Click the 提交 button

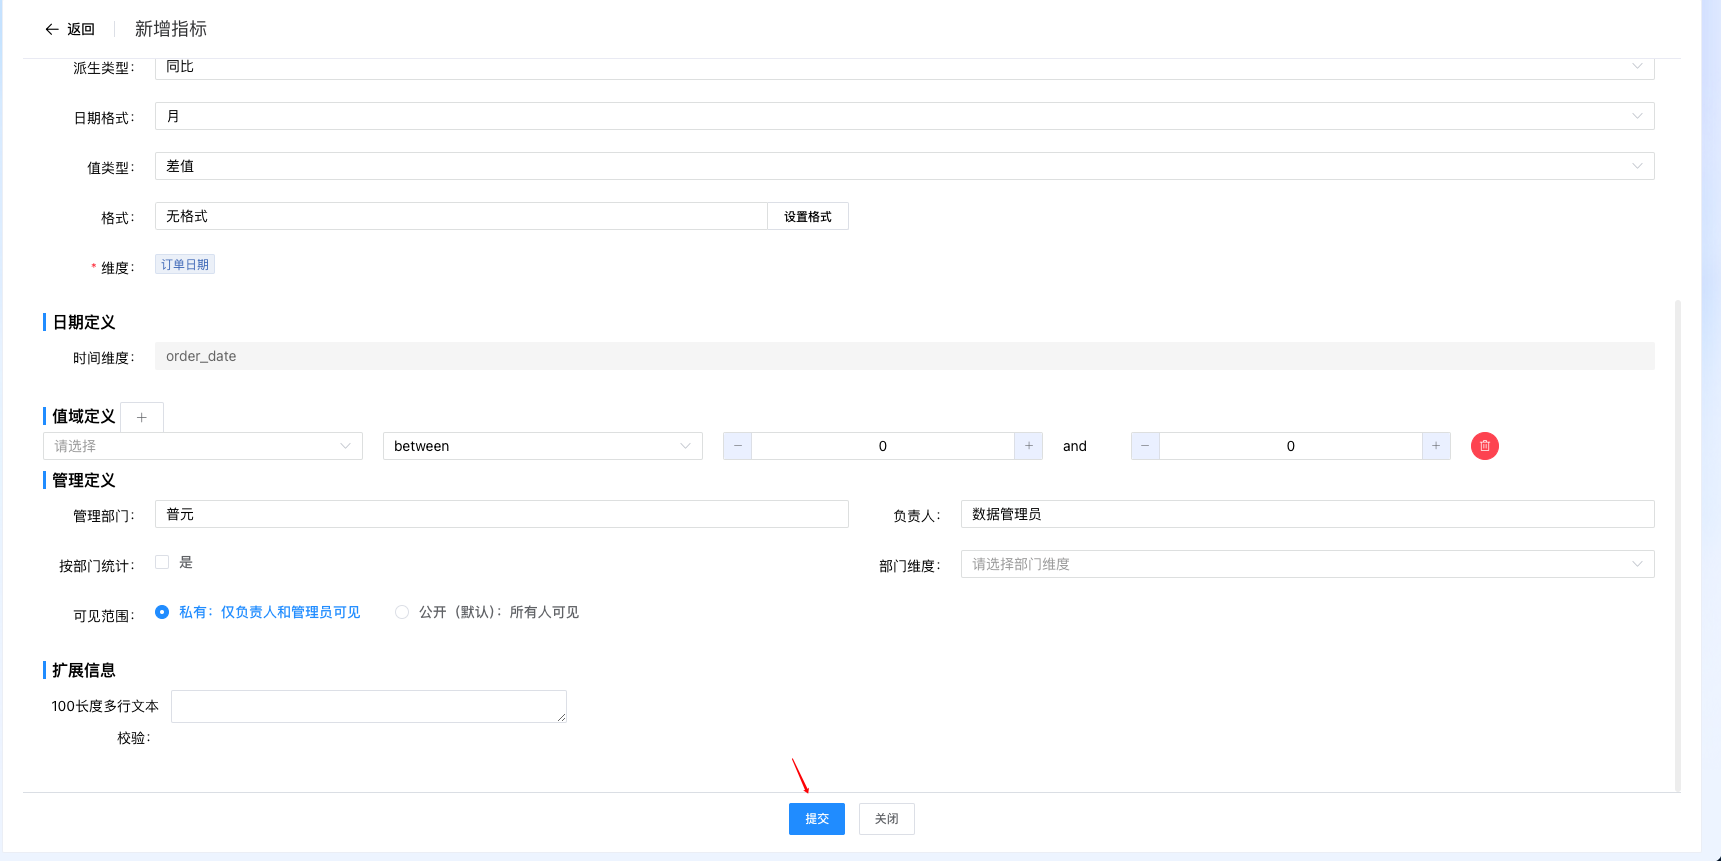coord(816,819)
